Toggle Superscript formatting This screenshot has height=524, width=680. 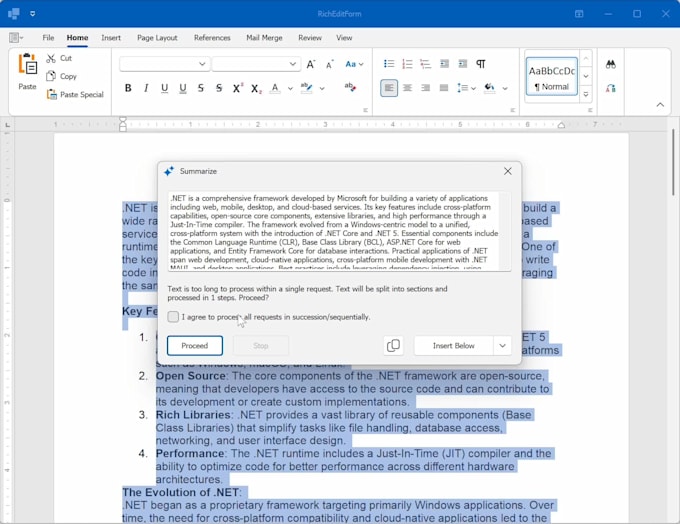click(238, 88)
